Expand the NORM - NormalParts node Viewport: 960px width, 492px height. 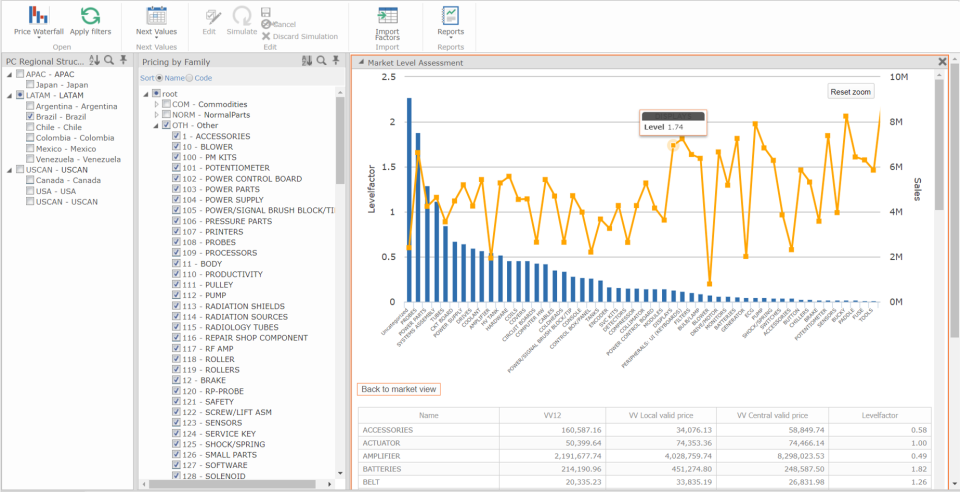click(156, 114)
